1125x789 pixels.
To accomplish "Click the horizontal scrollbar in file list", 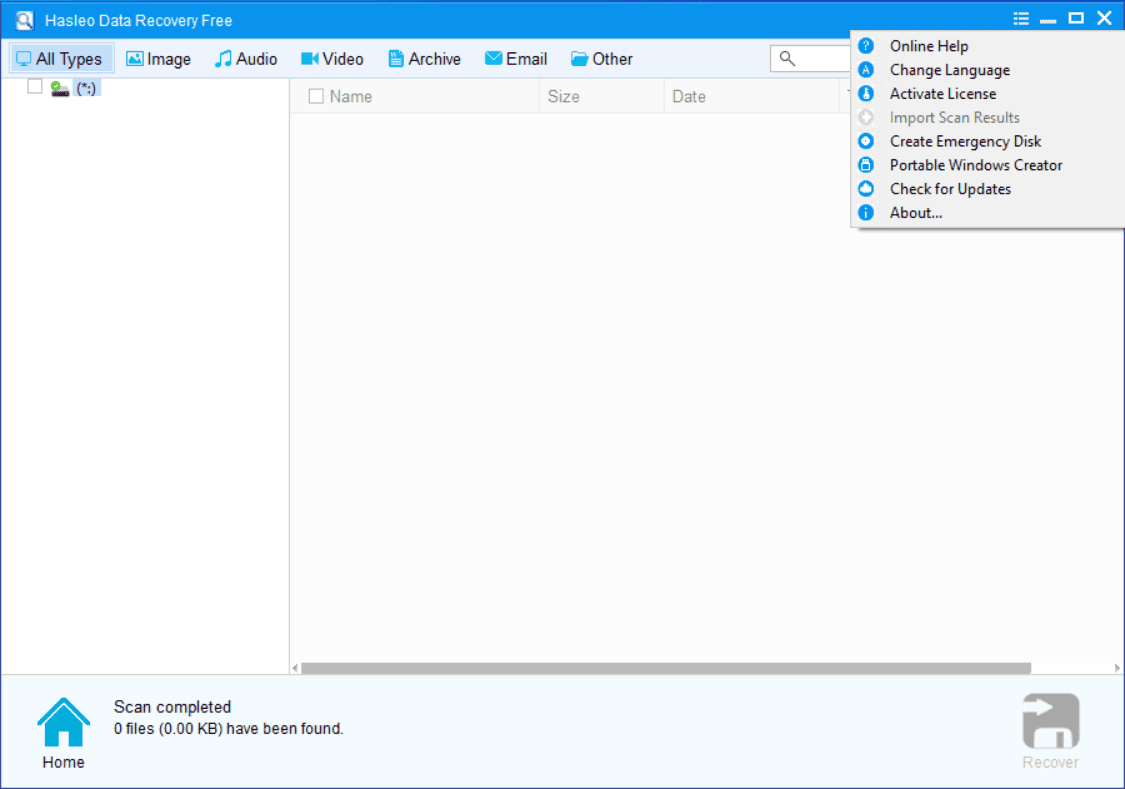I will click(665, 668).
